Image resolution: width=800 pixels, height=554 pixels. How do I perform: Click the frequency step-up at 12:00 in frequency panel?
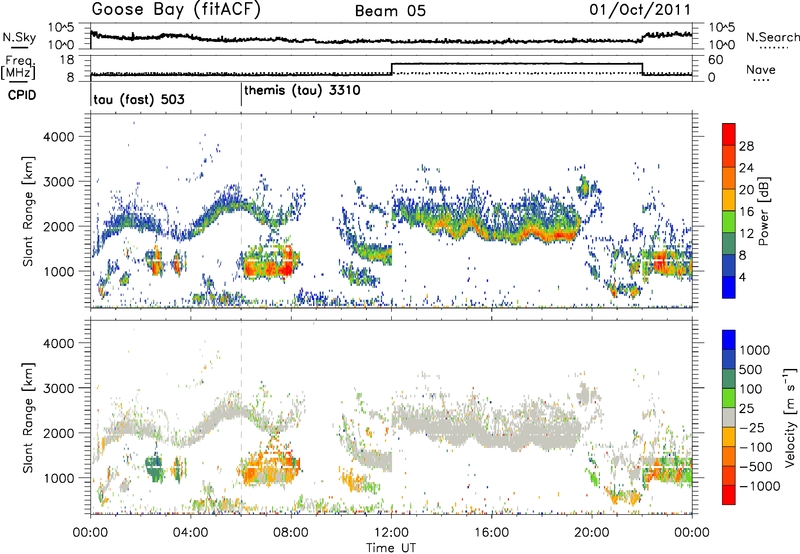pyautogui.click(x=391, y=68)
